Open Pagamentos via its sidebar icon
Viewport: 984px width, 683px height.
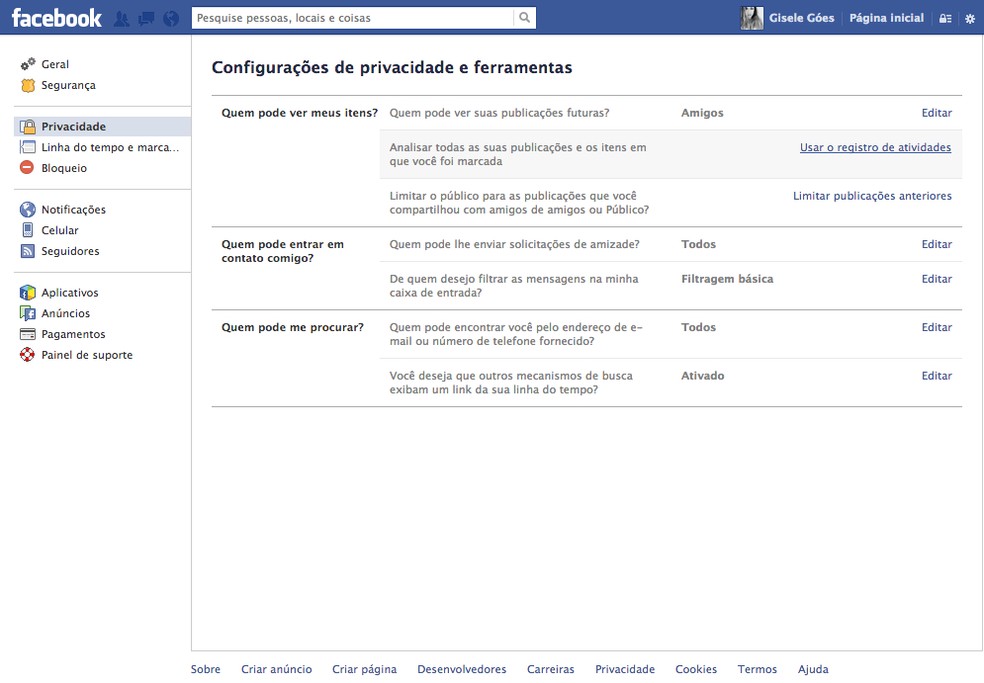(x=27, y=334)
